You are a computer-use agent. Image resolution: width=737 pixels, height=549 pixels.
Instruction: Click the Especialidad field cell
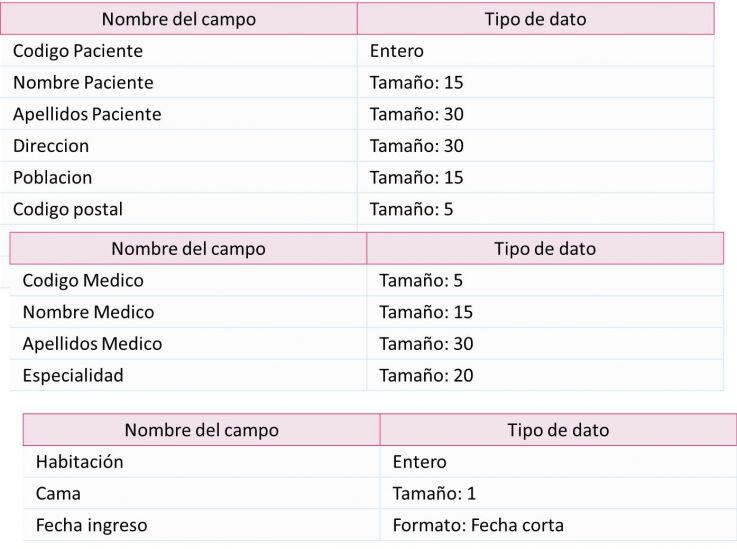pos(188,375)
